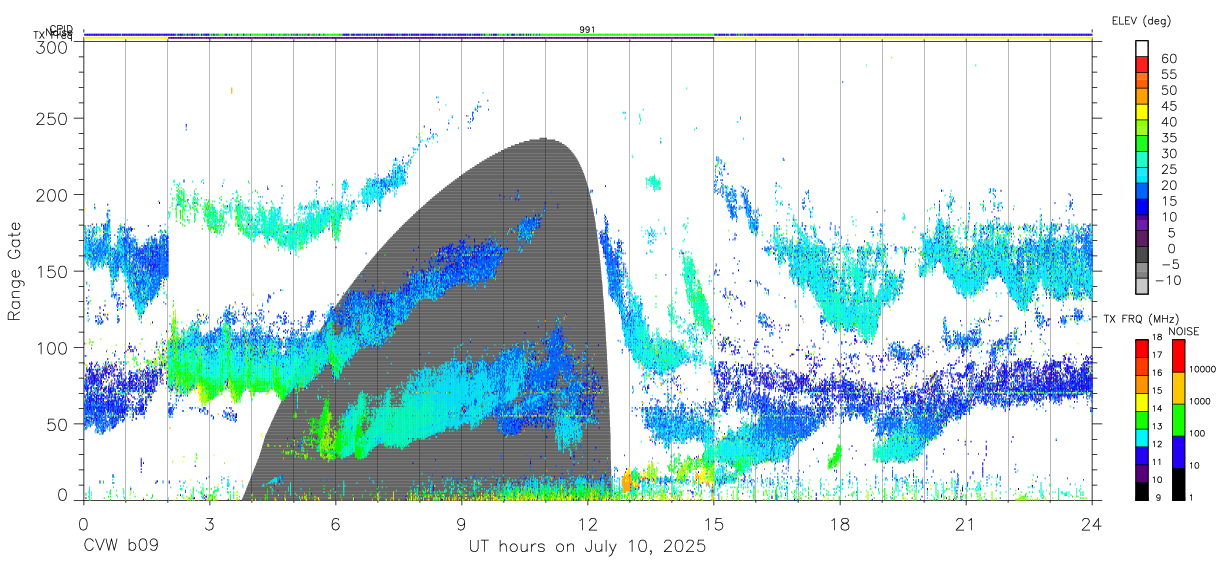Click the 'ELEV (deg)' legend title
Image resolution: width=1228 pixels, height=567 pixels.
1141,20
